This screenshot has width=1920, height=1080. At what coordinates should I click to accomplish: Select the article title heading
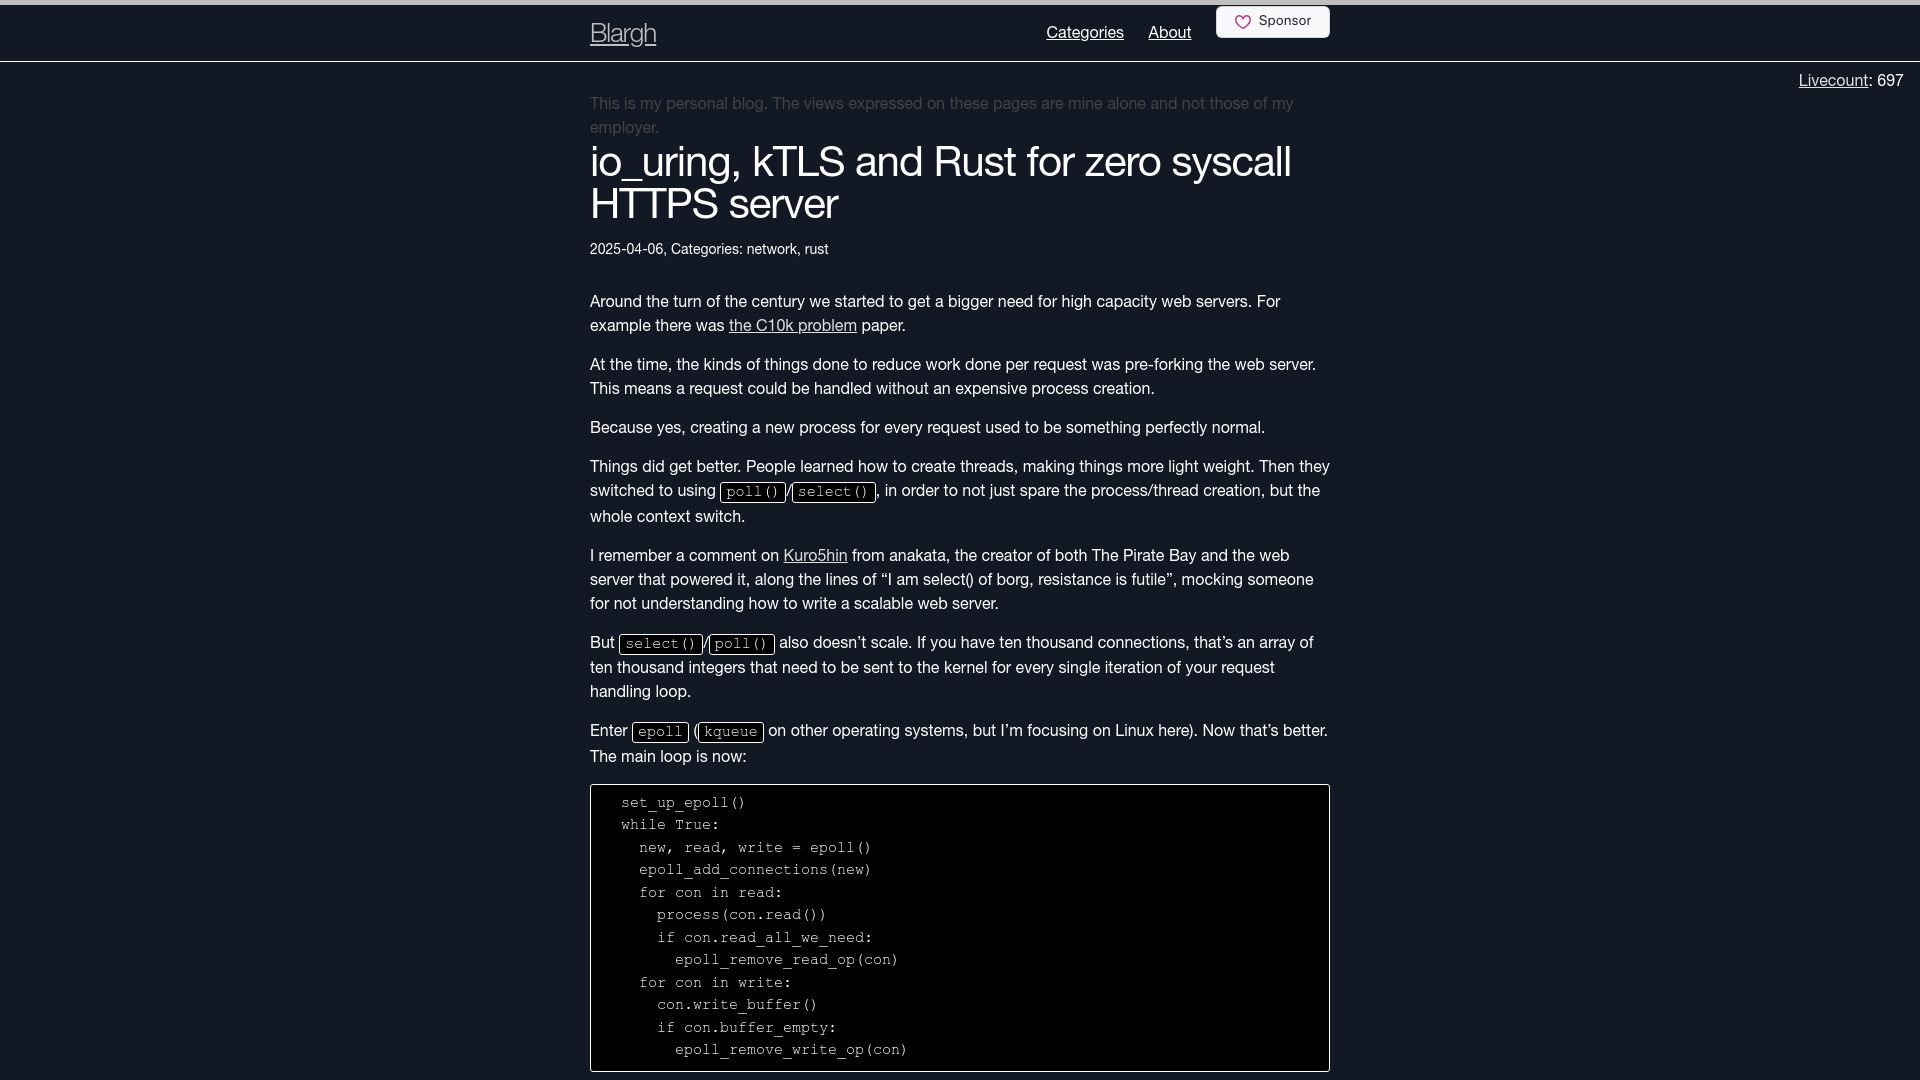coord(940,184)
